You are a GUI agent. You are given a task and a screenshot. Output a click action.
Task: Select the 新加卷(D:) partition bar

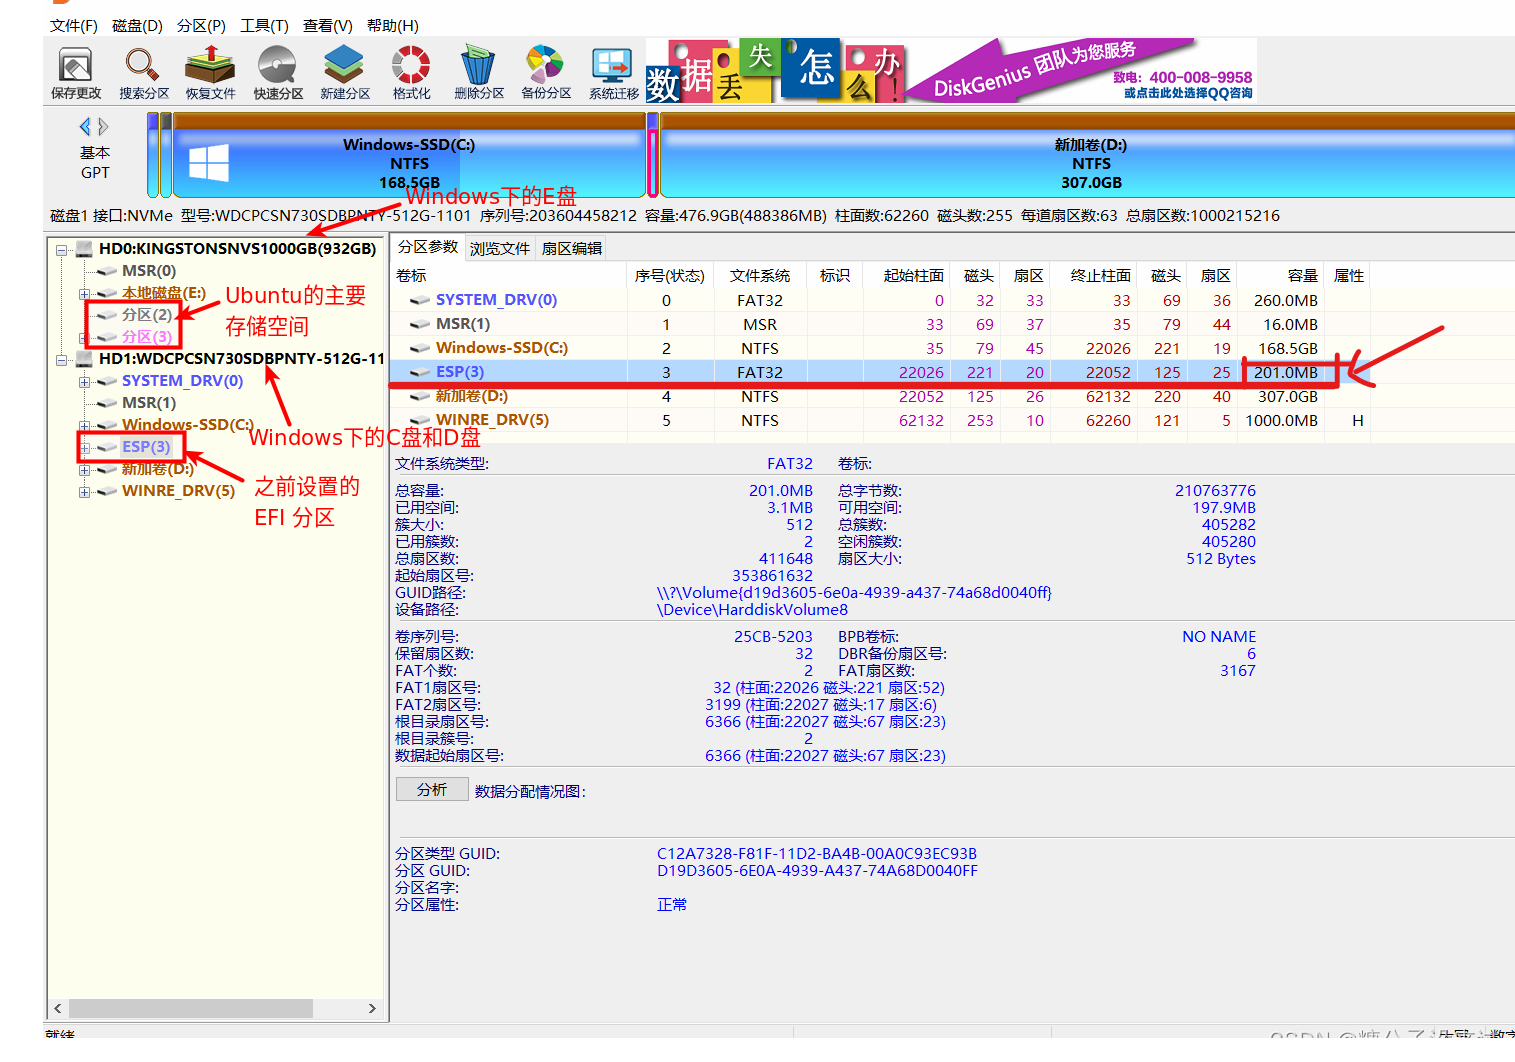(1090, 160)
